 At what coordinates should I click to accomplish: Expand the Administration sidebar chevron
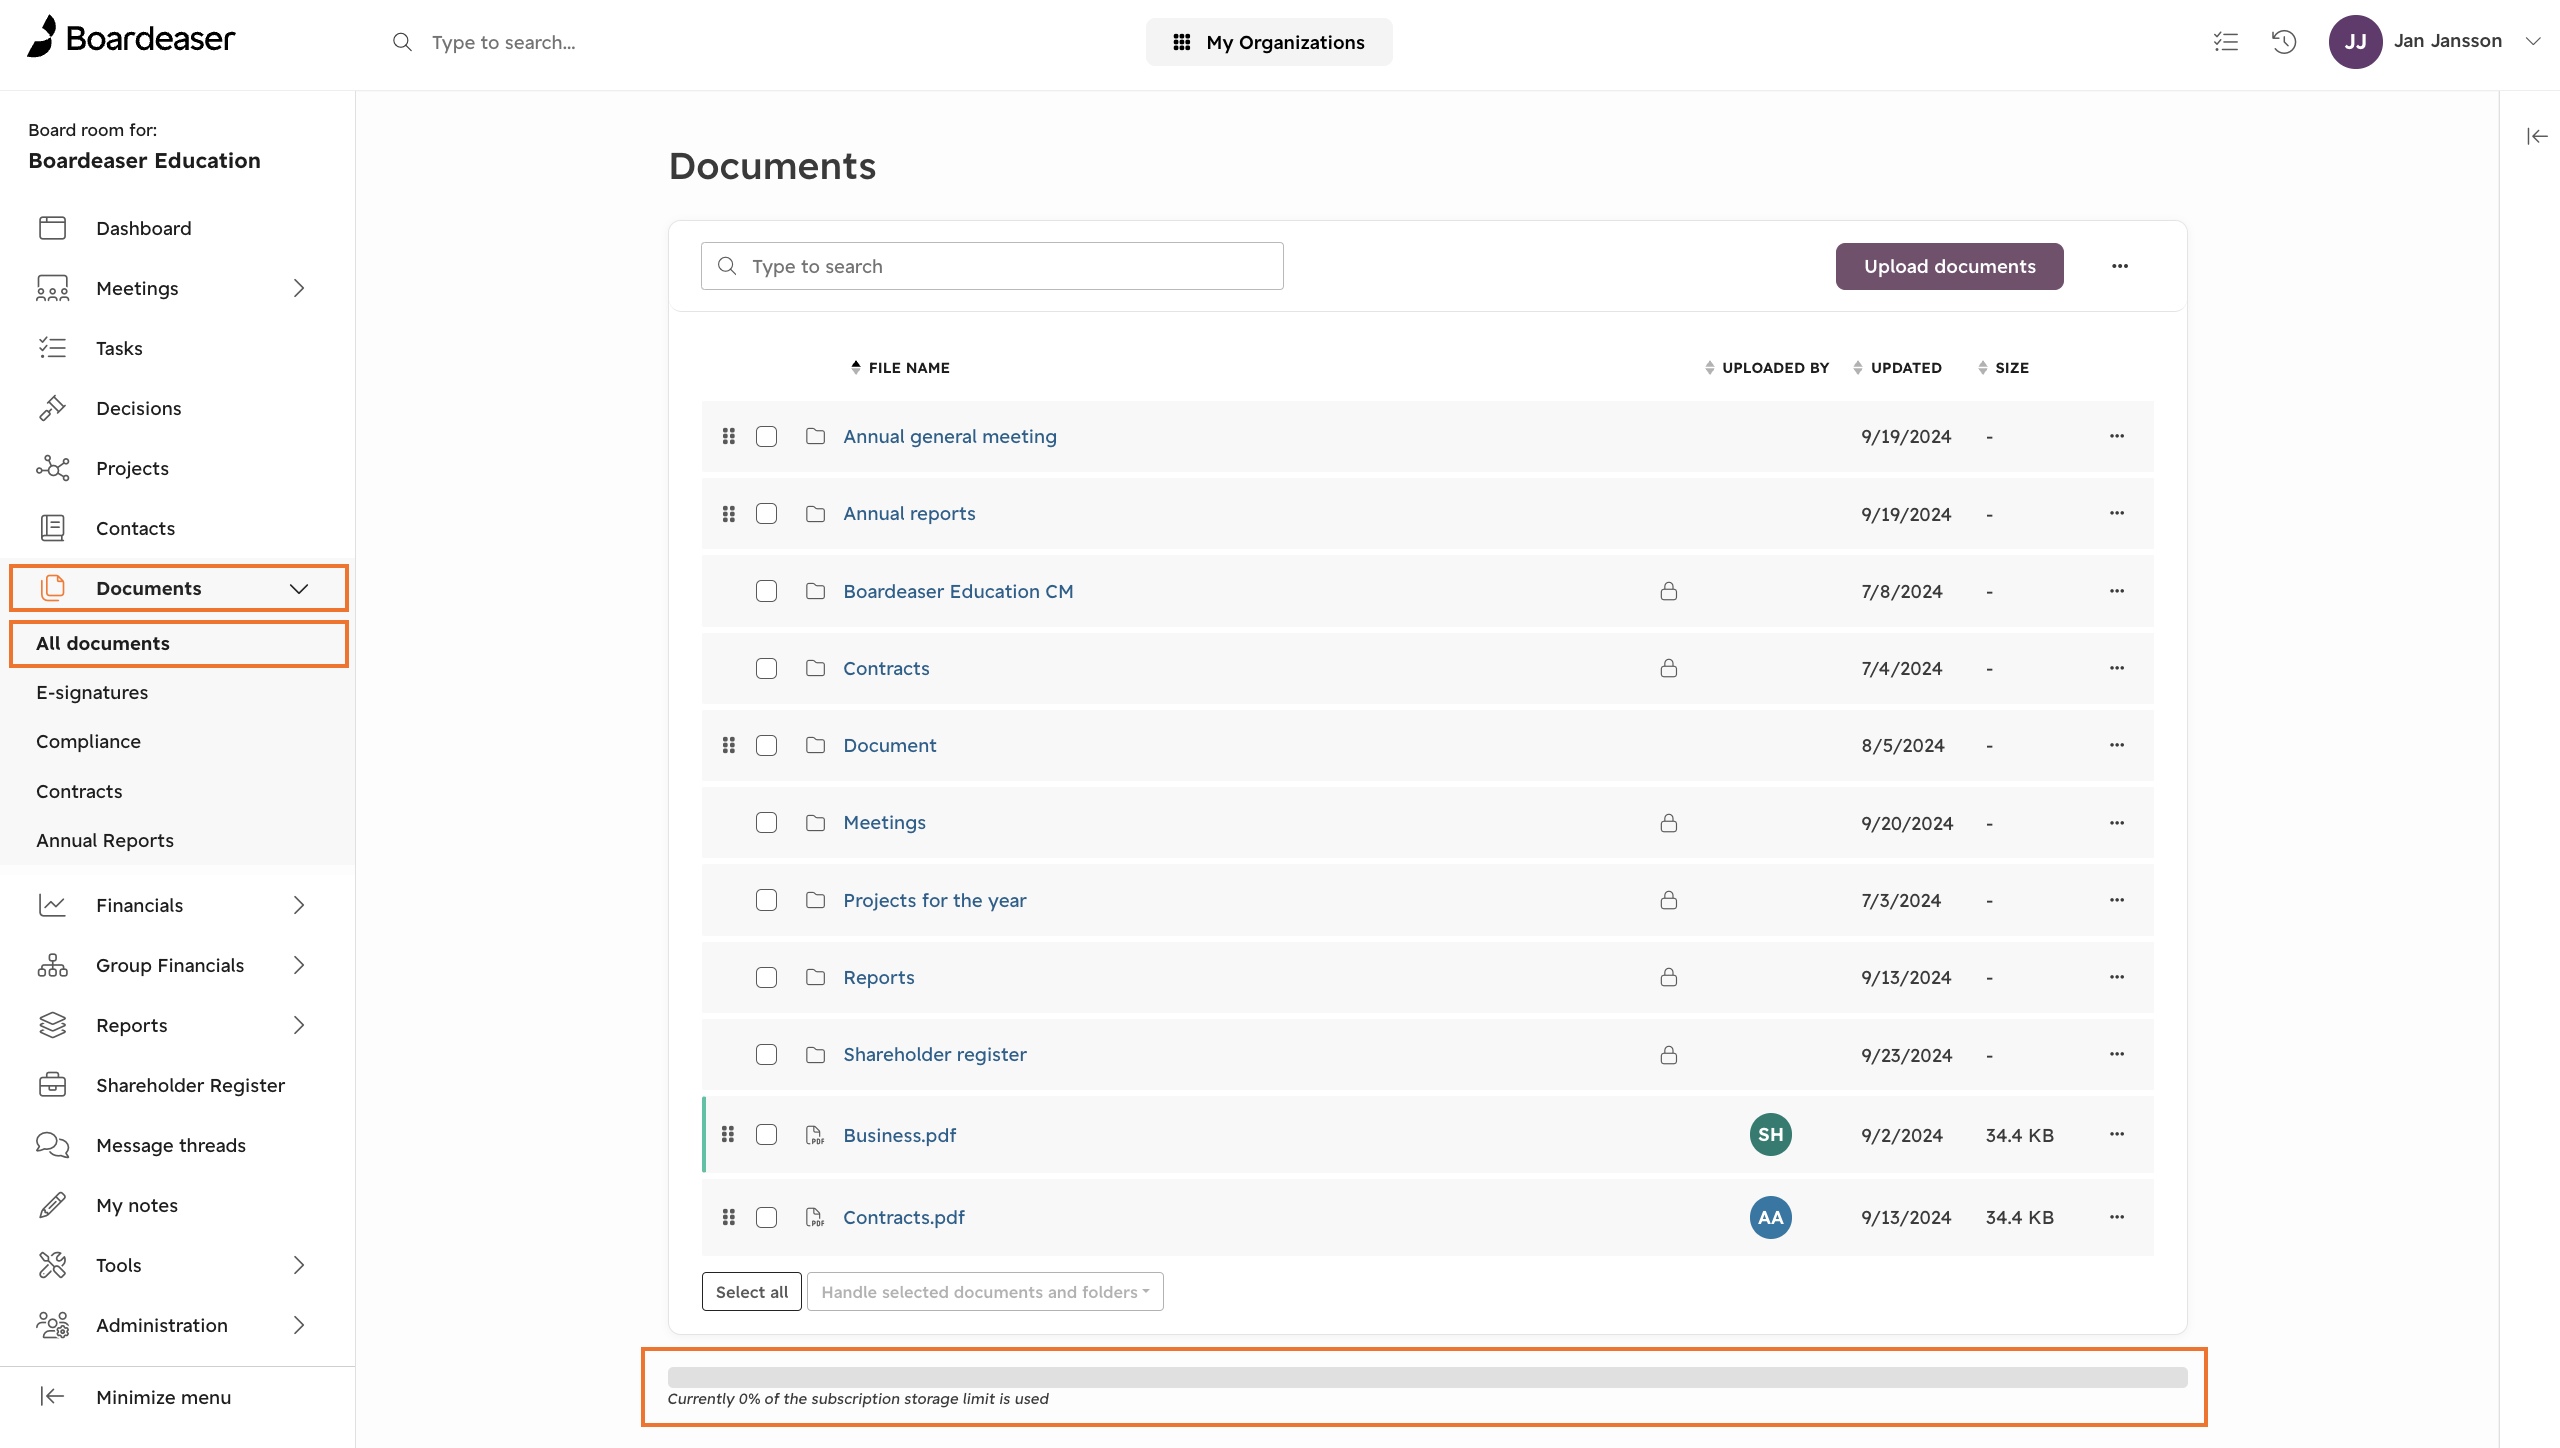click(x=299, y=1325)
